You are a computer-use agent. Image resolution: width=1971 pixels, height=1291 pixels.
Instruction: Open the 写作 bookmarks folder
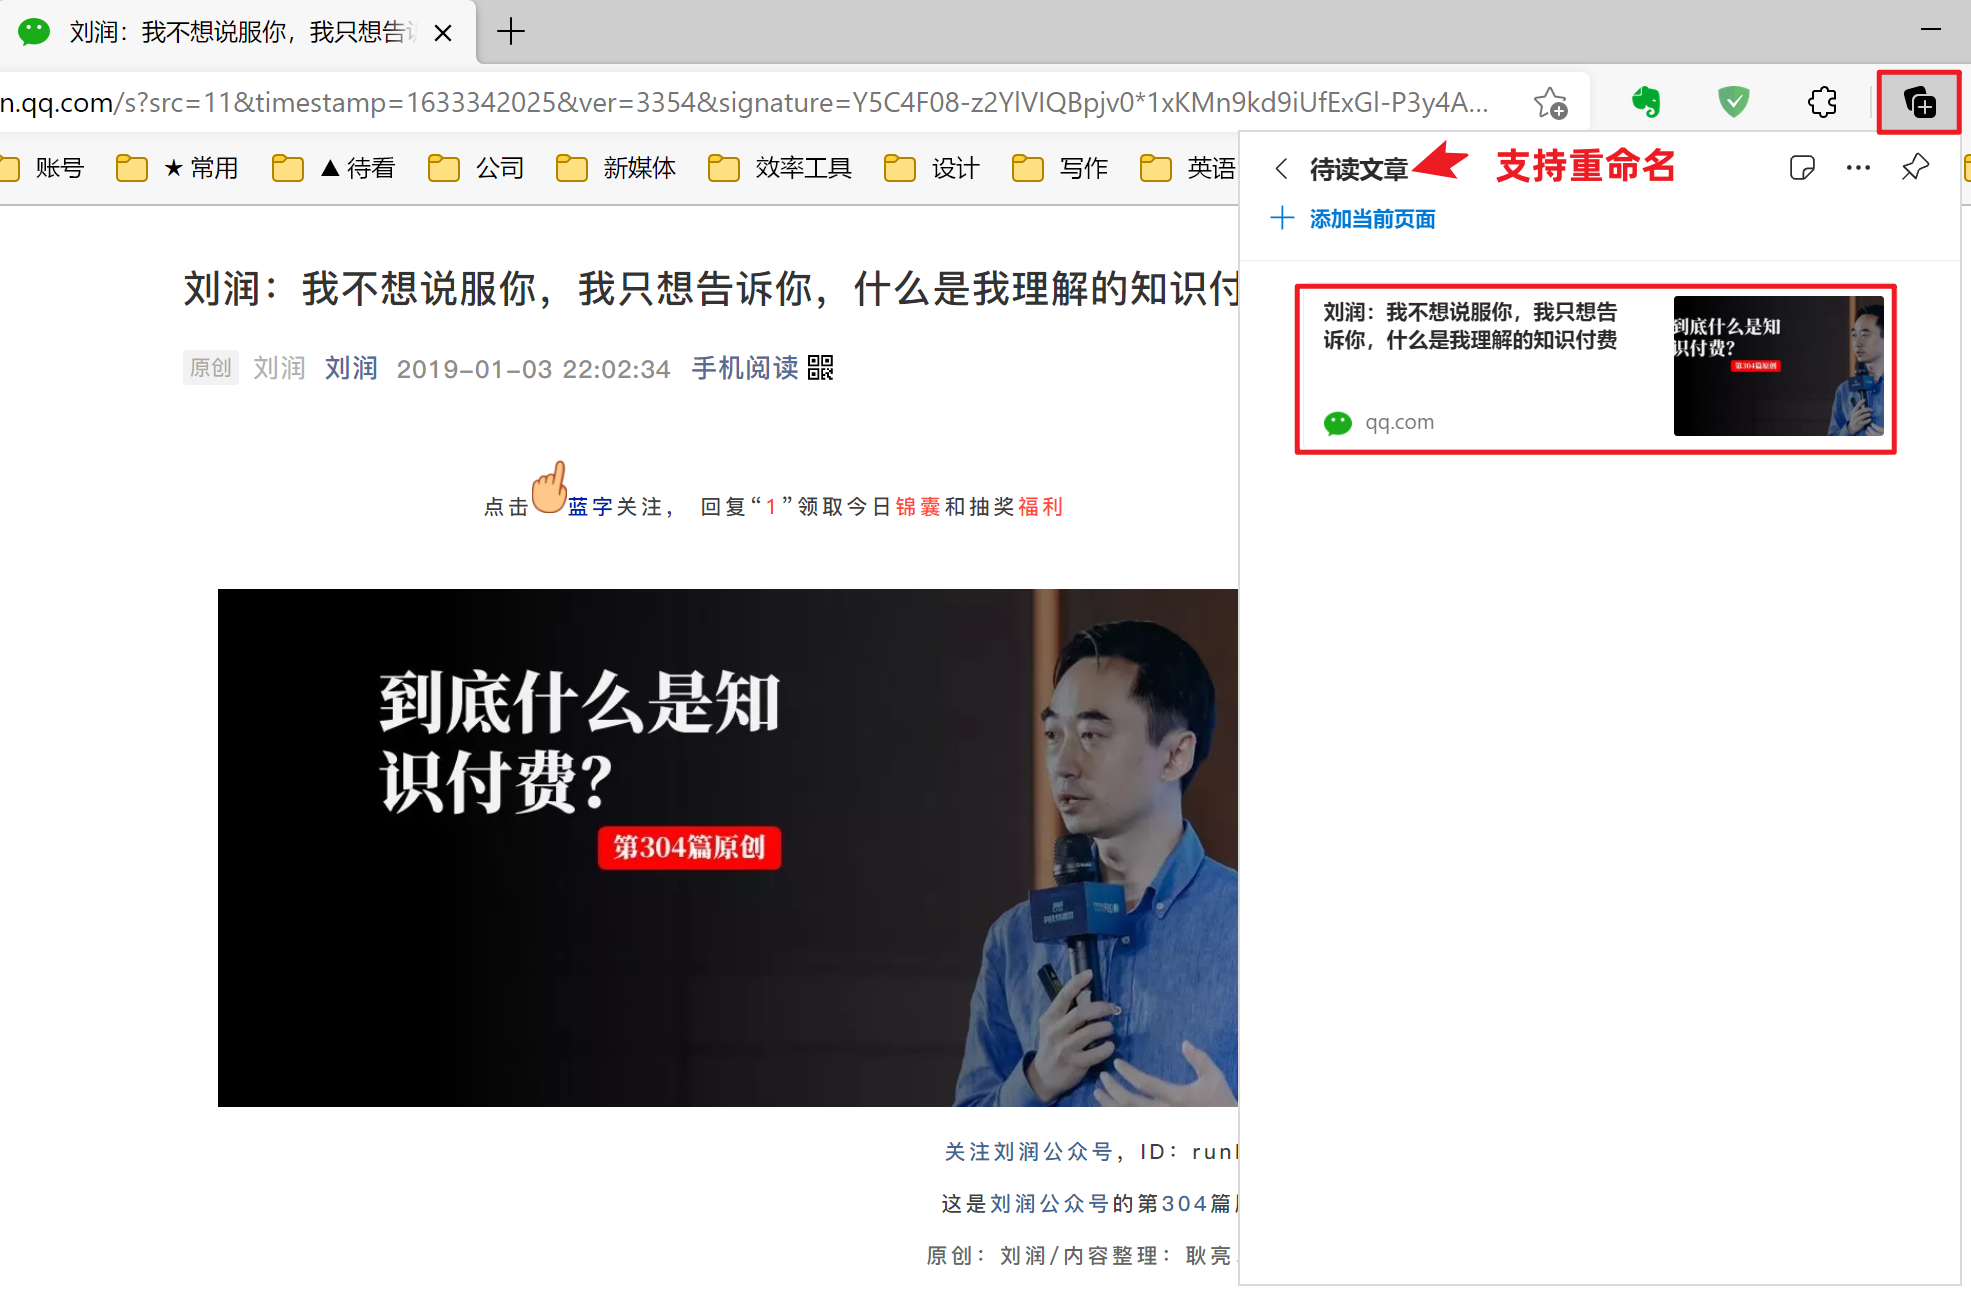point(1060,168)
